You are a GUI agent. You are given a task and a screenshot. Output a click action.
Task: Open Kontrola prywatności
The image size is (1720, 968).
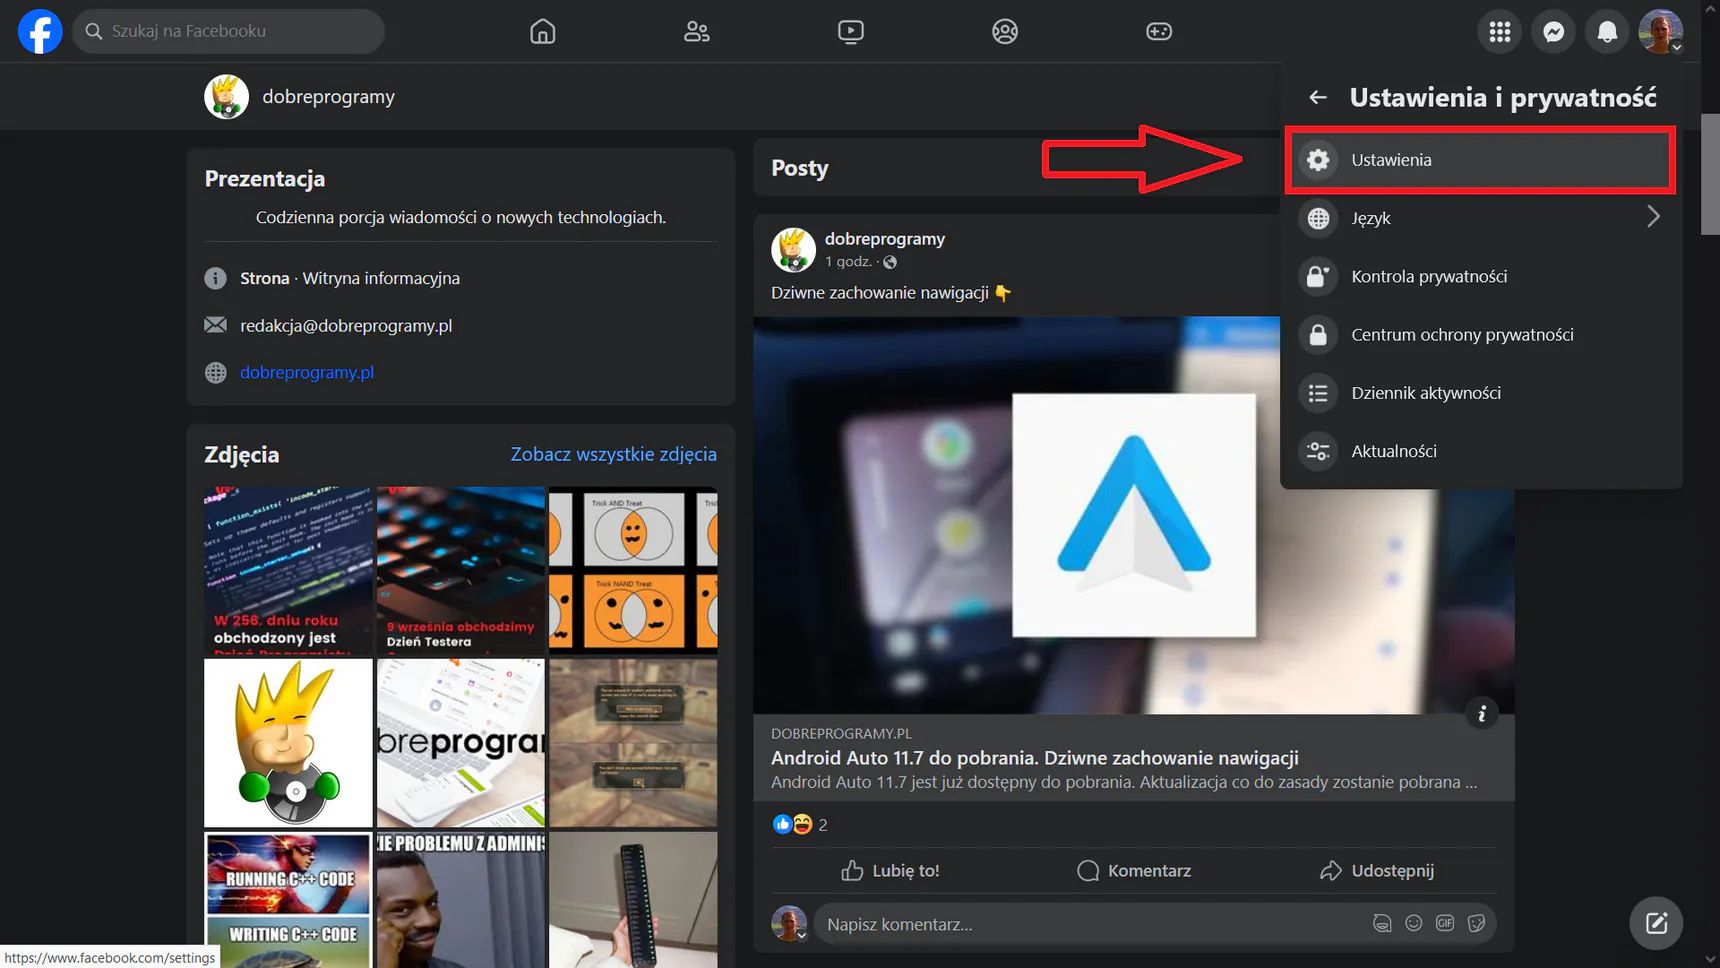point(1480,276)
